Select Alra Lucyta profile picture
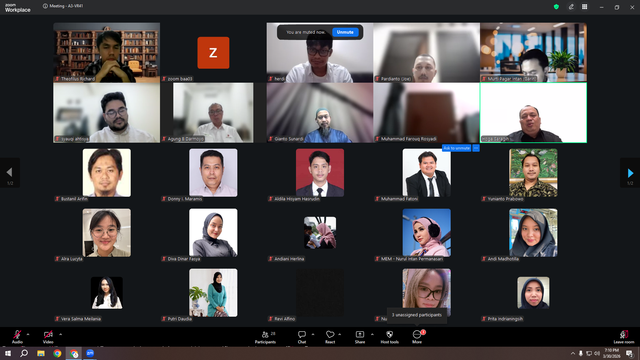This screenshot has height=360, width=640. click(x=107, y=233)
